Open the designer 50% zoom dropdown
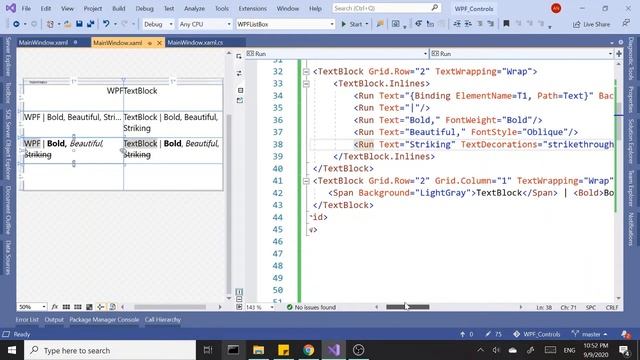The image size is (640, 360). point(32,307)
